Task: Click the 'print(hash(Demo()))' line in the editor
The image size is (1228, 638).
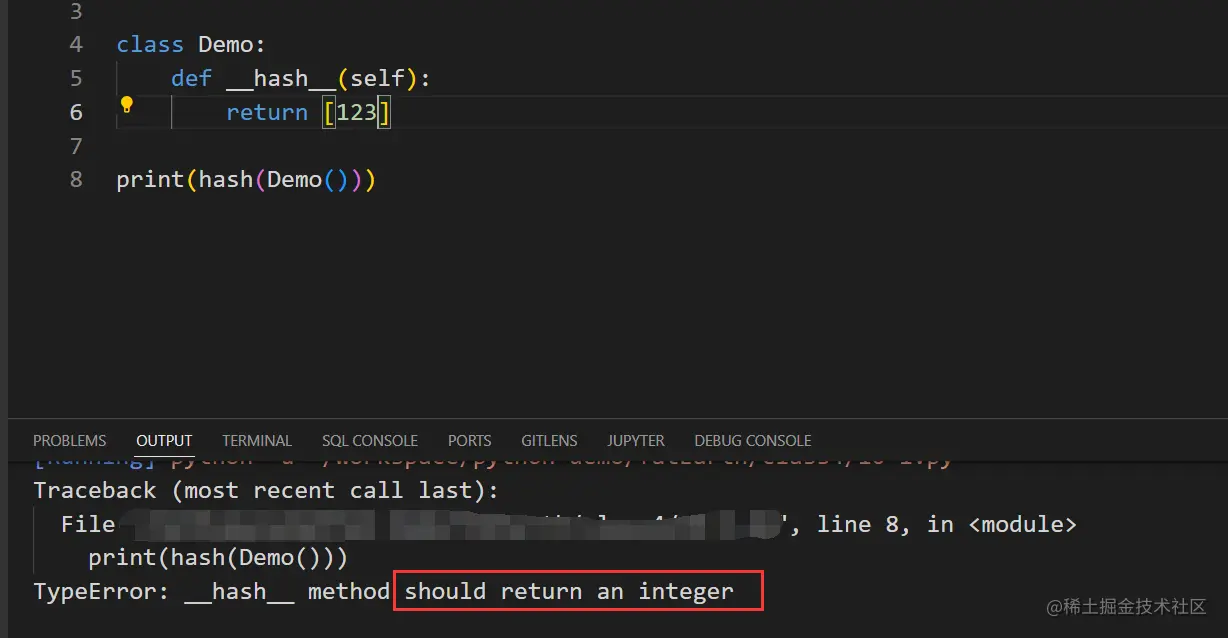Action: coord(246,180)
